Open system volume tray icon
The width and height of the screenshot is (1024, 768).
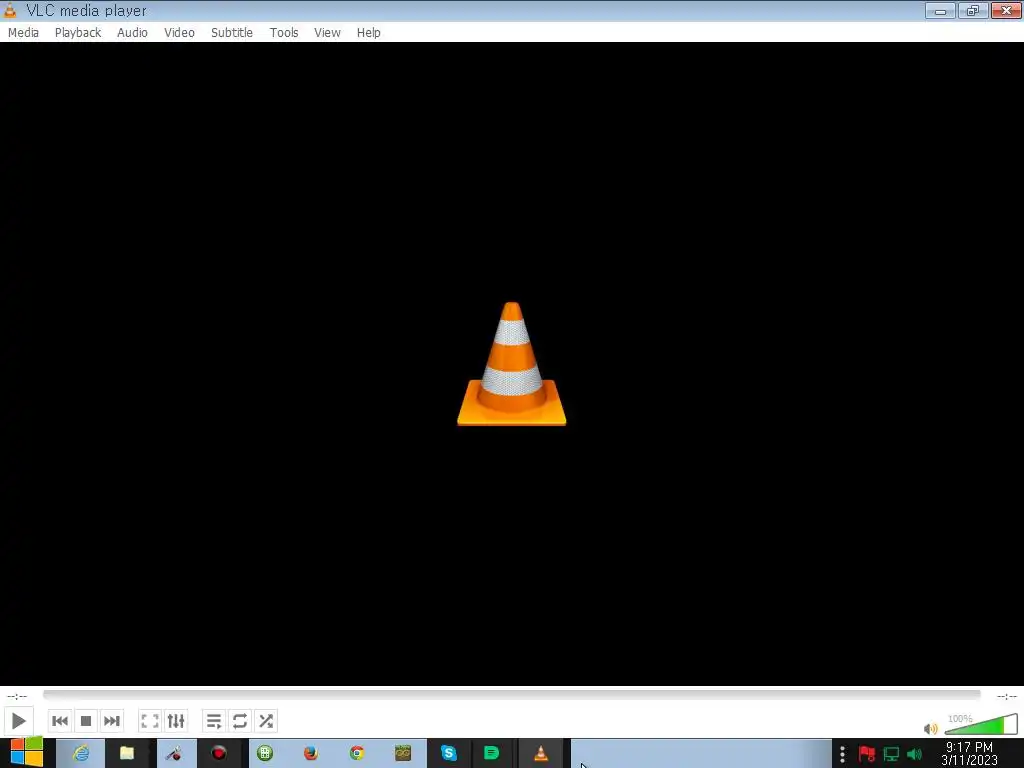915,754
